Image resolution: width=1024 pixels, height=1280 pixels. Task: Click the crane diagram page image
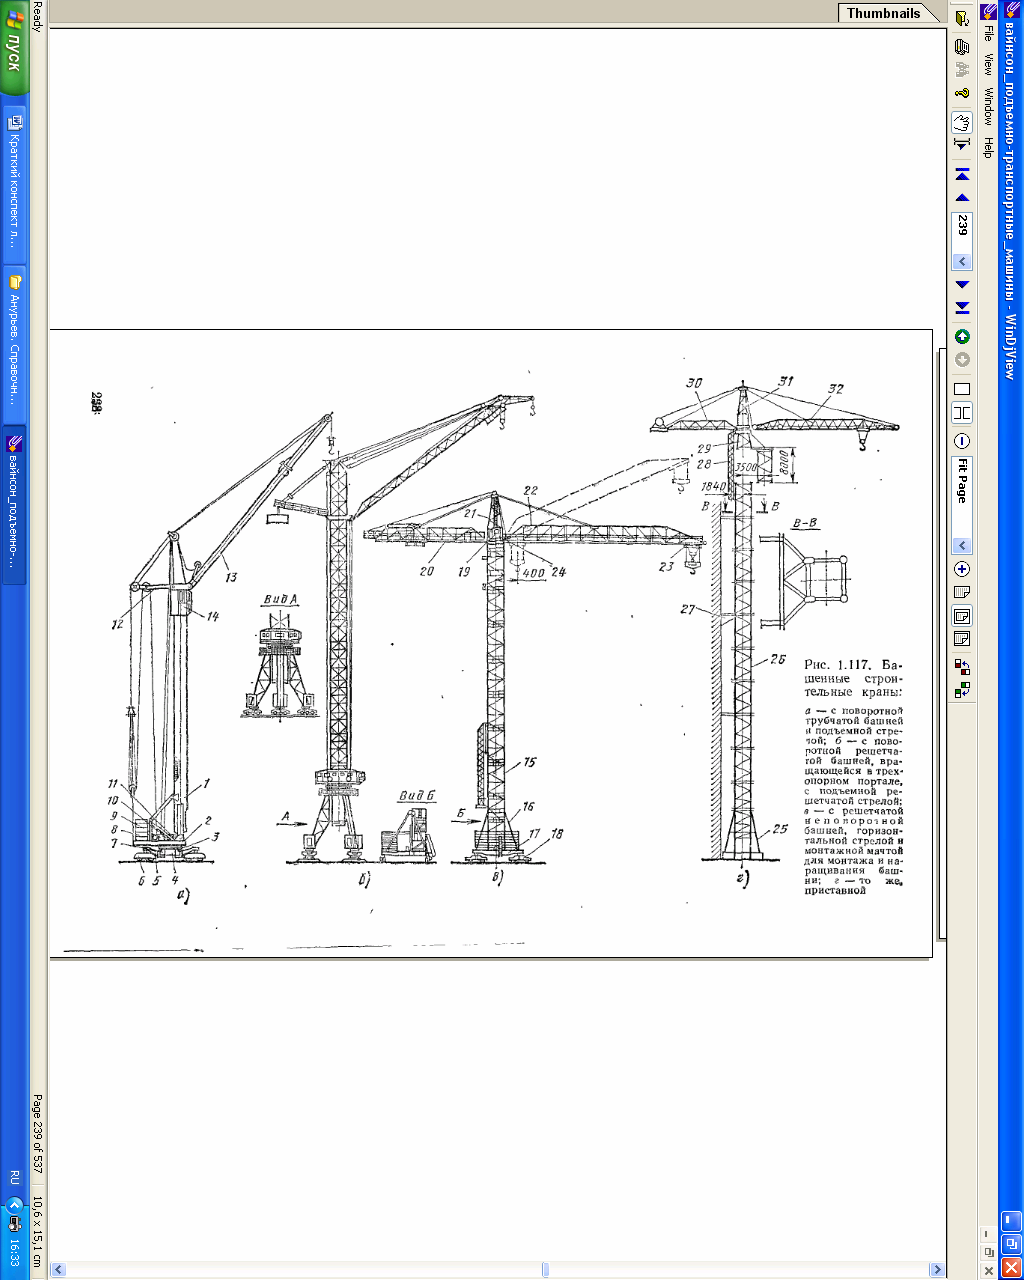[491, 643]
